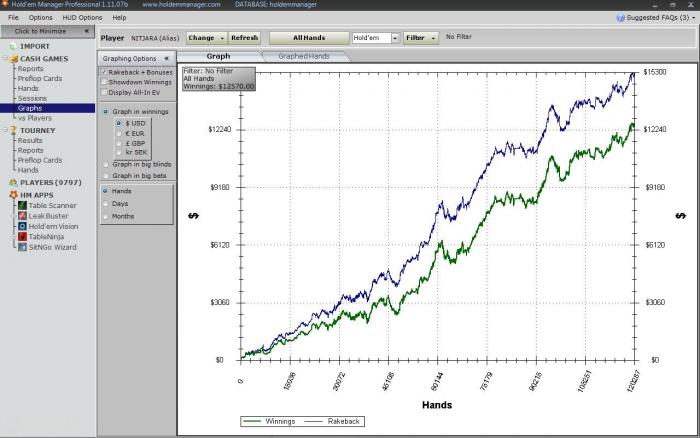This screenshot has height=438, width=700.
Task: Expand the Suggested FAQs dropdown arrow
Action: 694,18
